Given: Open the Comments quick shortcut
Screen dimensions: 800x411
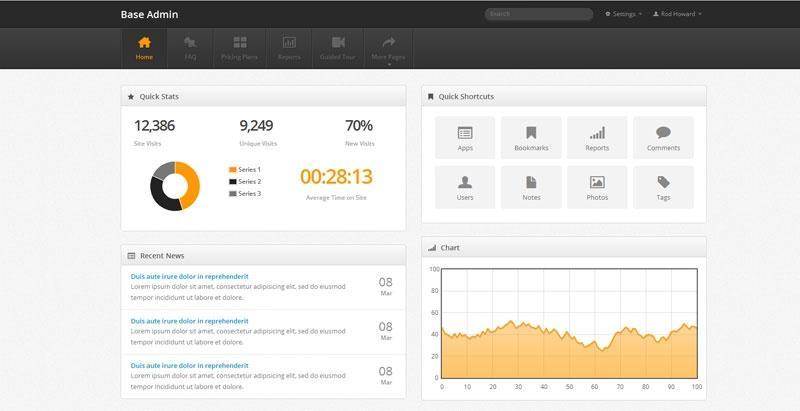Looking at the screenshot, I should (x=663, y=138).
